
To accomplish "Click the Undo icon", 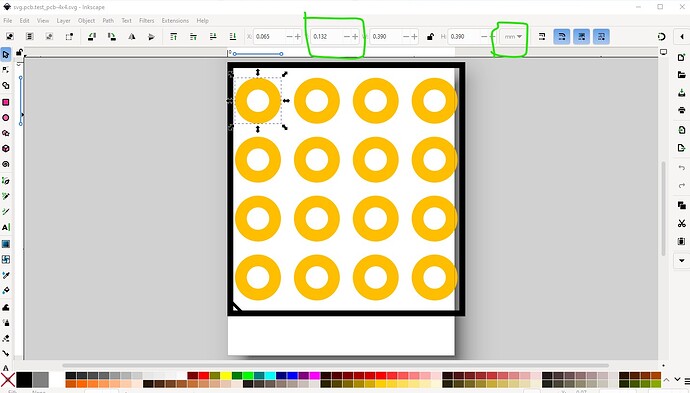I will pyautogui.click(x=682, y=168).
